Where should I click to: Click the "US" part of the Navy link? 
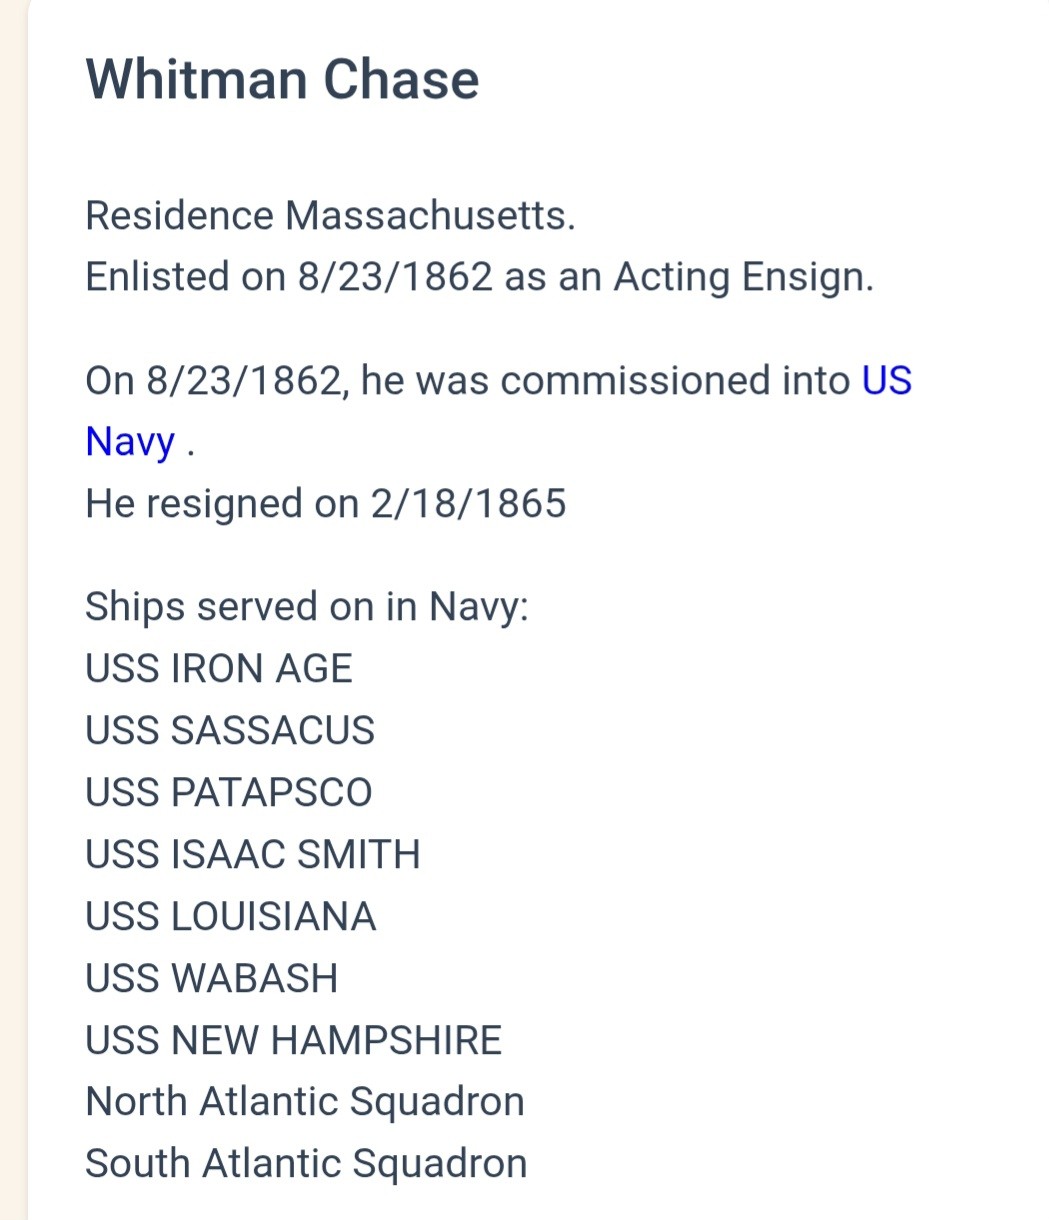(x=886, y=381)
